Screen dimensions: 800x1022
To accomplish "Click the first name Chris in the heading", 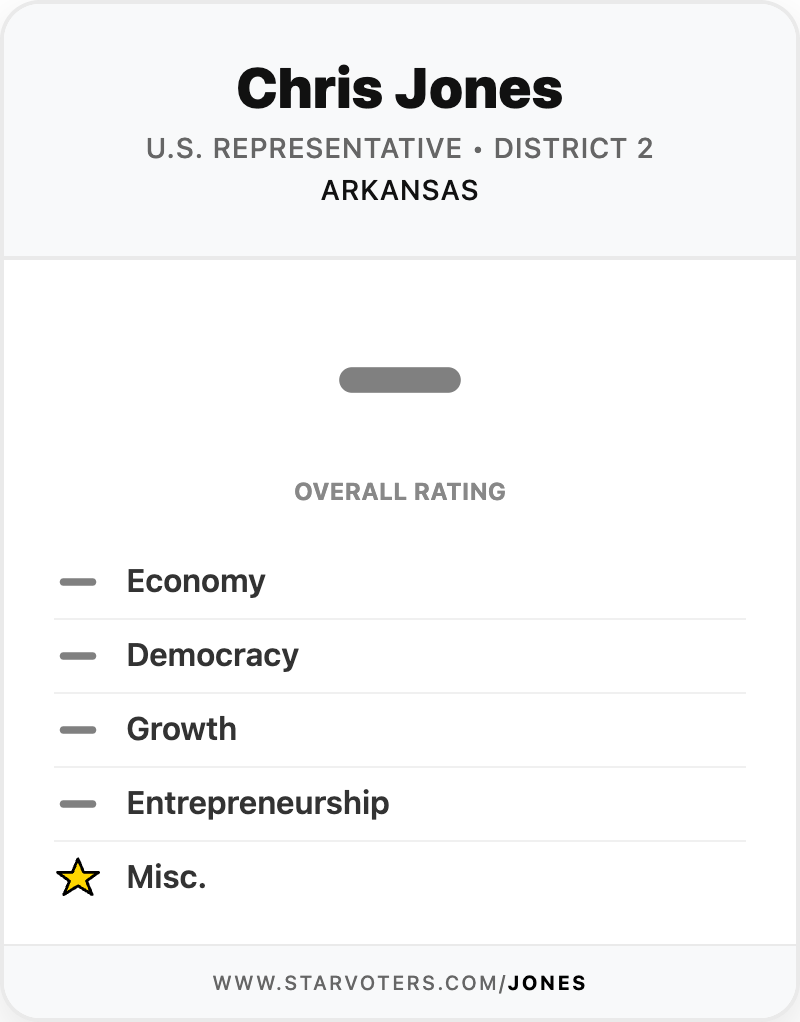I will click(x=309, y=88).
